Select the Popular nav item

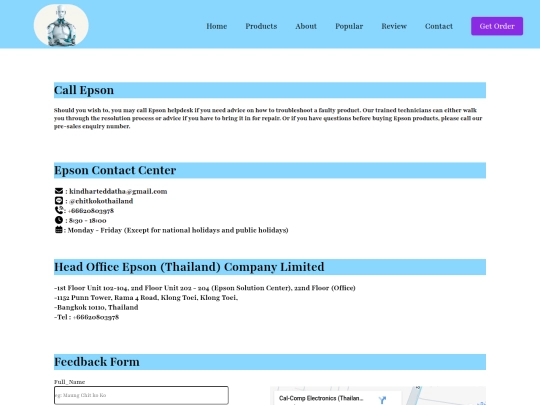click(x=349, y=26)
